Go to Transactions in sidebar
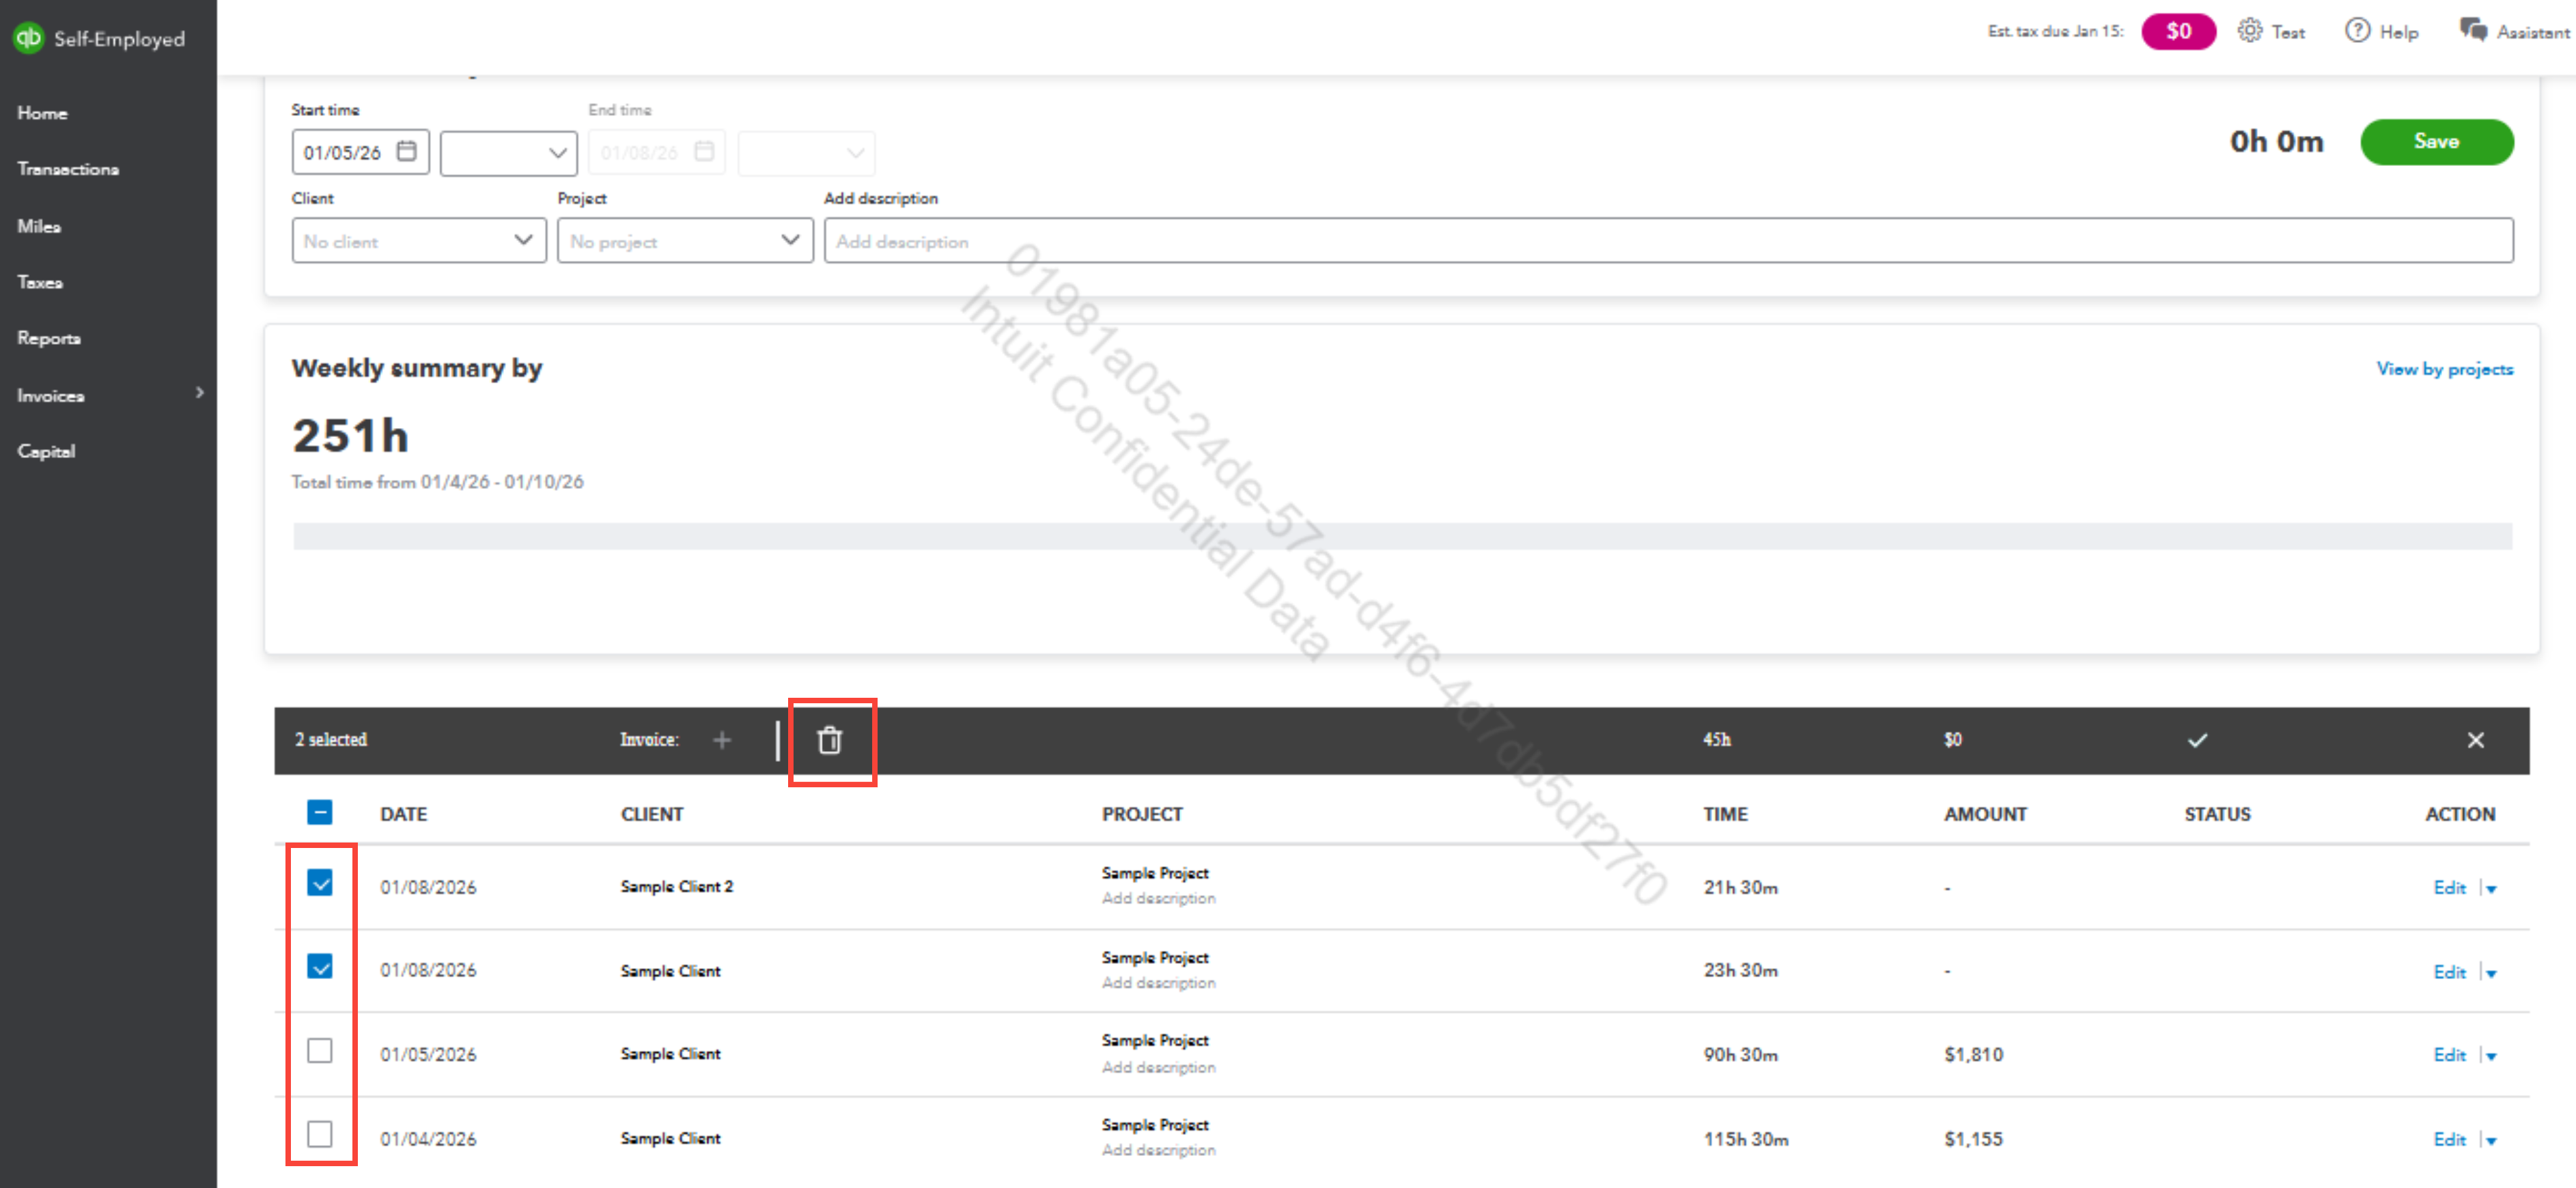 tap(68, 169)
